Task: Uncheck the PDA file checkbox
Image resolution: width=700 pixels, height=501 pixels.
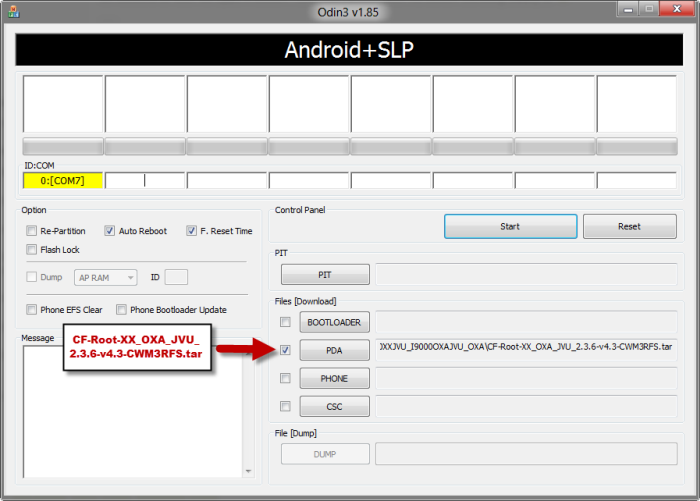Action: click(x=285, y=350)
